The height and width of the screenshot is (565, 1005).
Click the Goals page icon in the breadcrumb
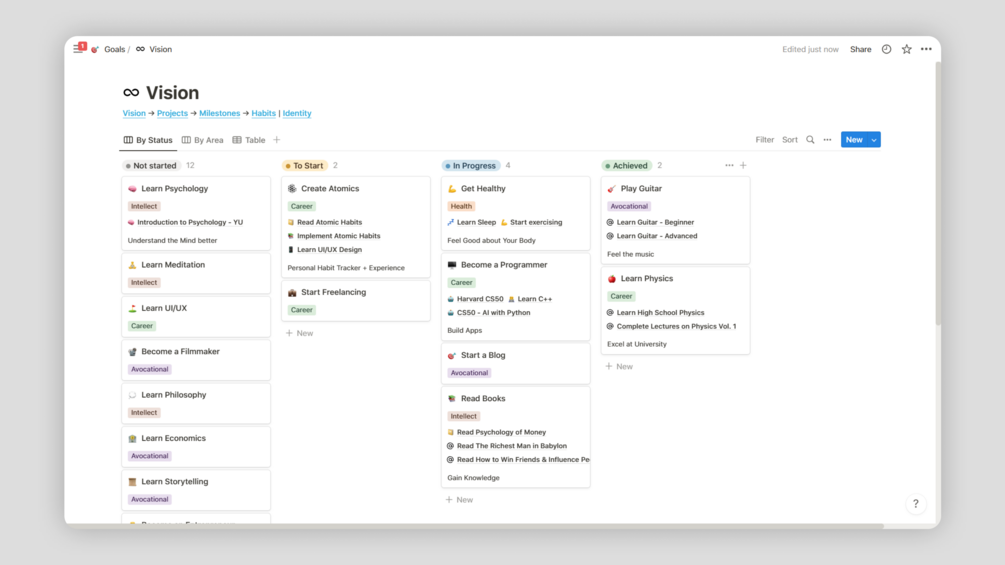point(95,49)
